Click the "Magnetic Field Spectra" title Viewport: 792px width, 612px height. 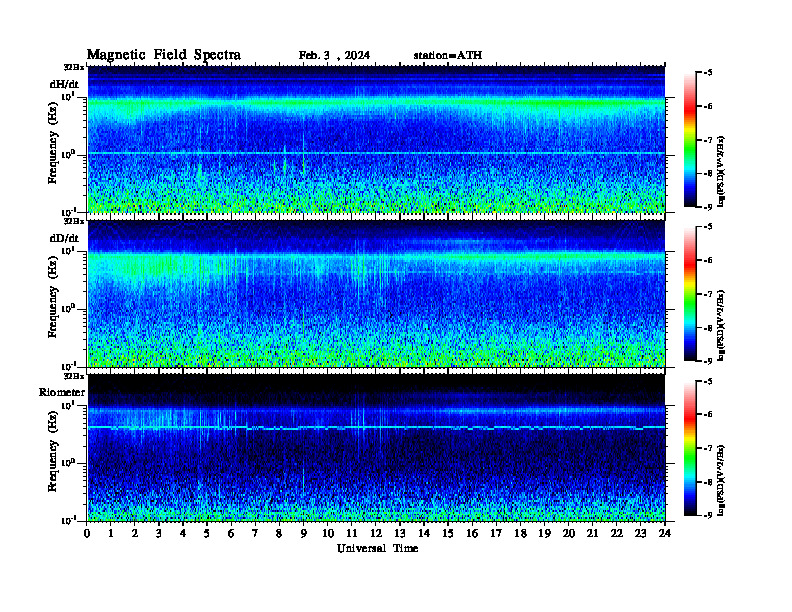pos(164,55)
